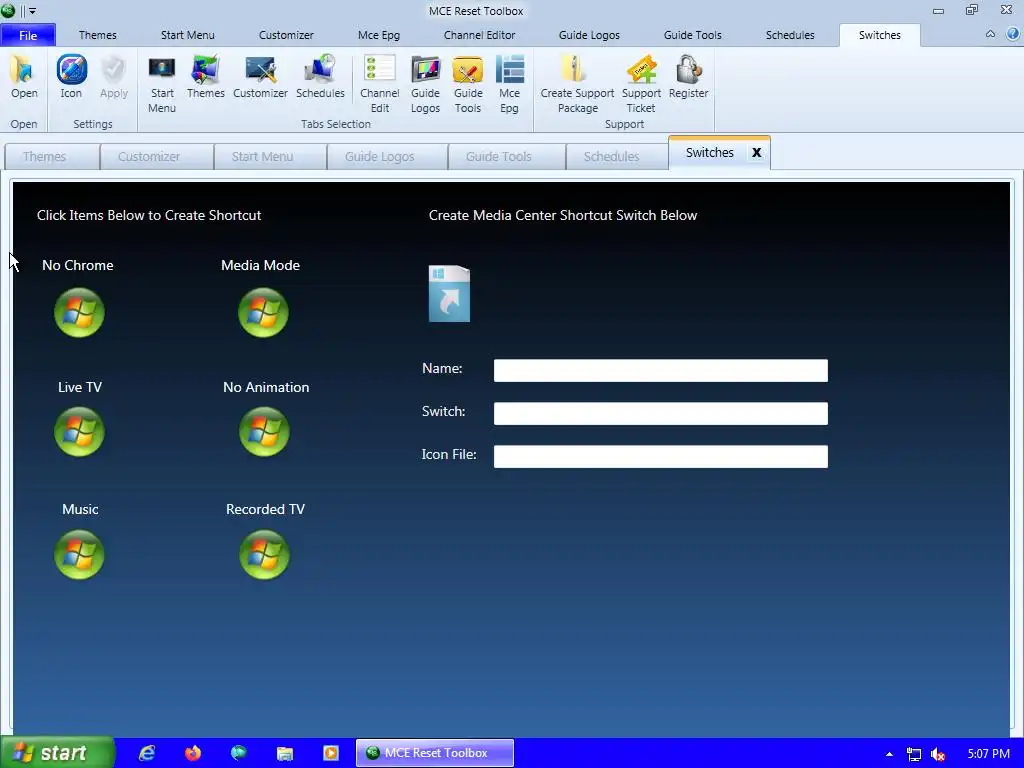Collapse the ribbon with the up arrow
The width and height of the screenshot is (1024, 768).
[x=990, y=34]
